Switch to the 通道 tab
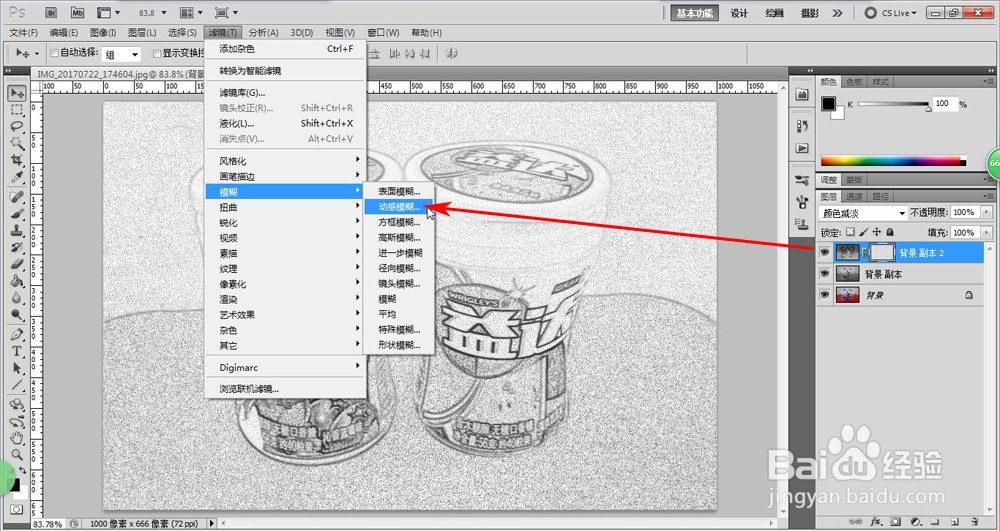The width and height of the screenshot is (1000, 531). pyautogui.click(x=855, y=196)
